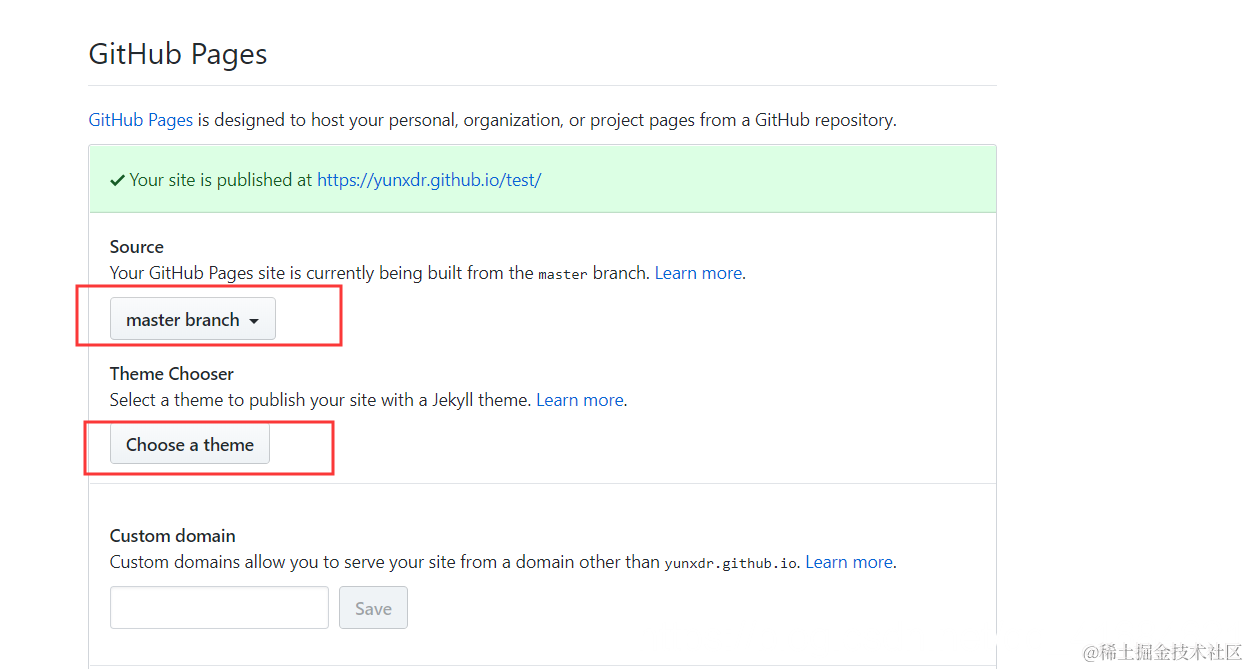Open the published site link yunxdr.github.io/test
The width and height of the screenshot is (1249, 669).
point(429,180)
